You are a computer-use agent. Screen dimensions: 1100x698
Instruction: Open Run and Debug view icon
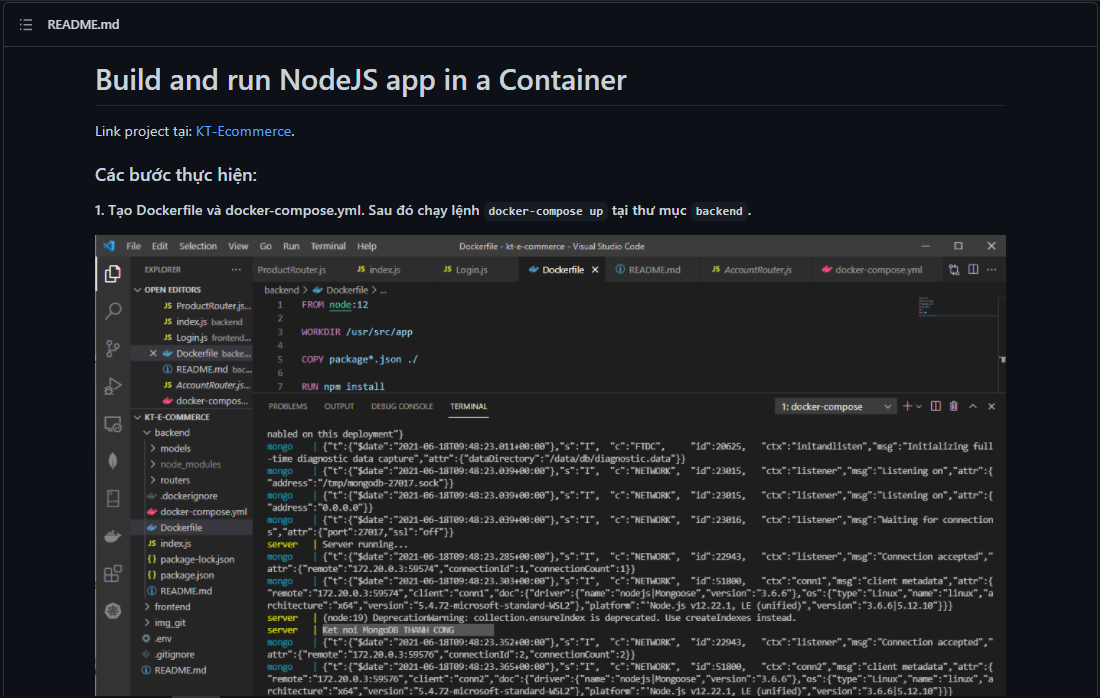click(x=113, y=386)
